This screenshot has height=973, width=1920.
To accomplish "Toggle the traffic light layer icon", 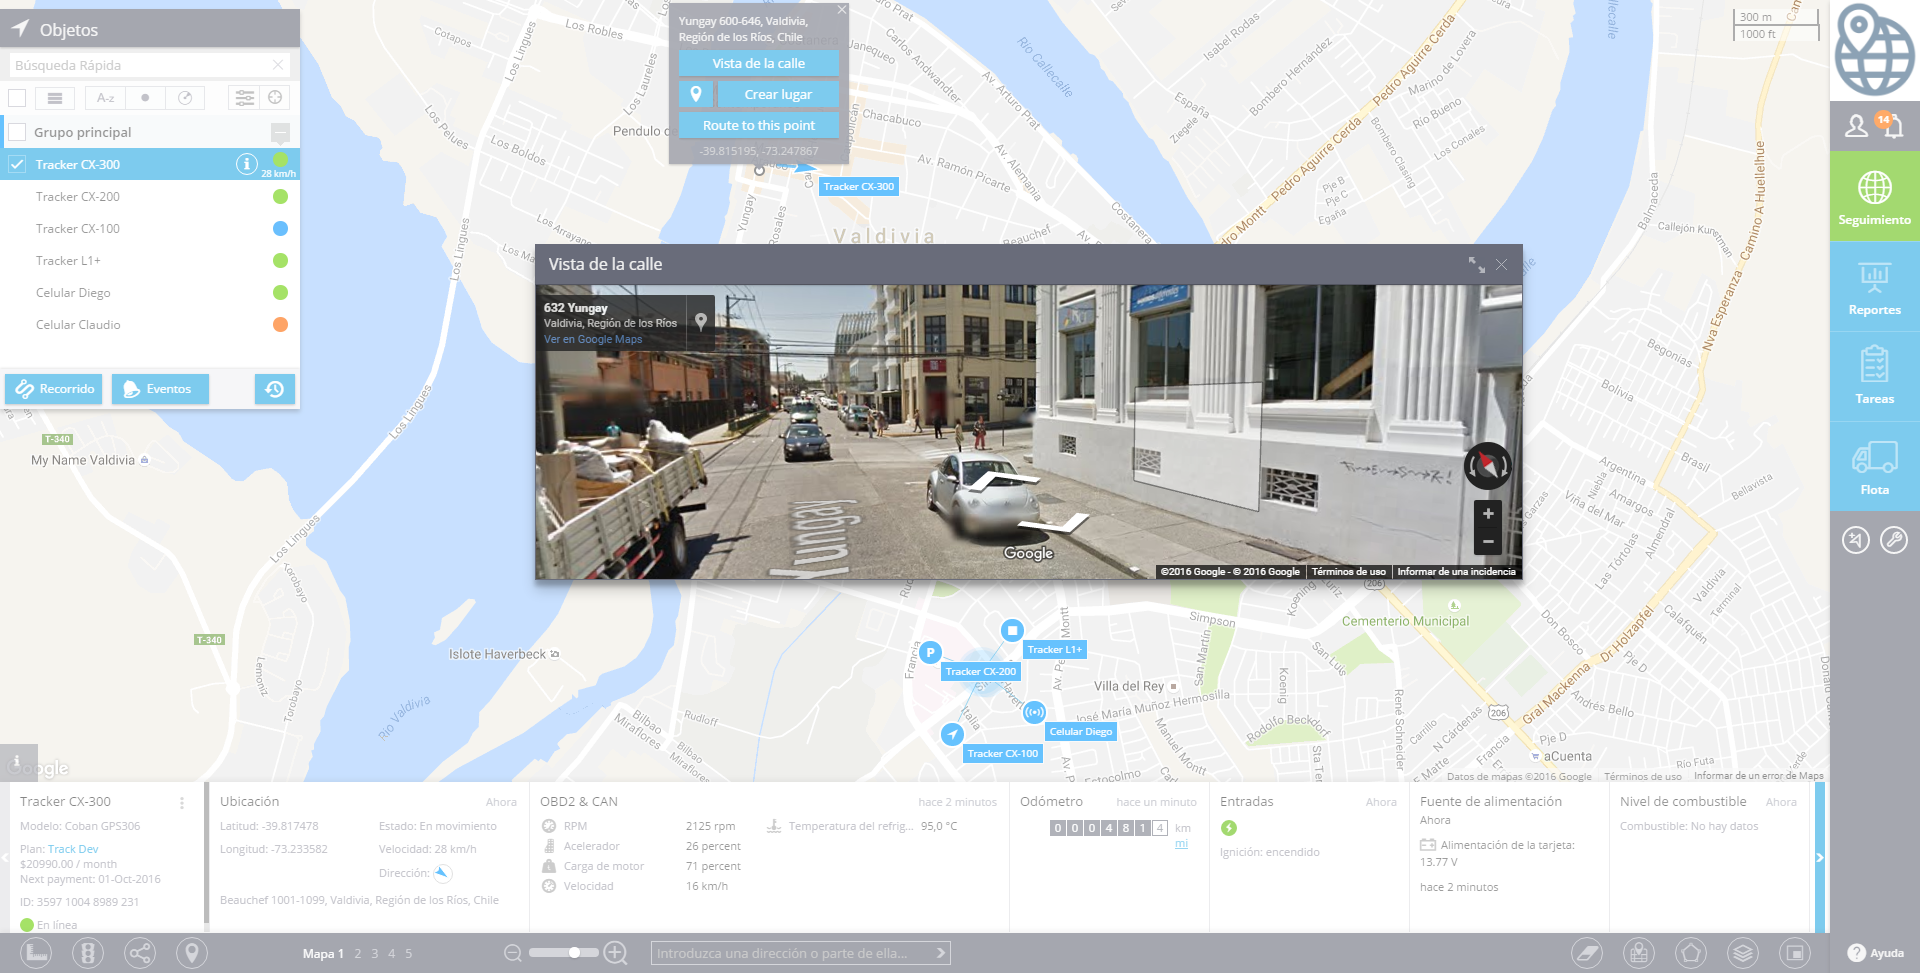I will pos(88,953).
